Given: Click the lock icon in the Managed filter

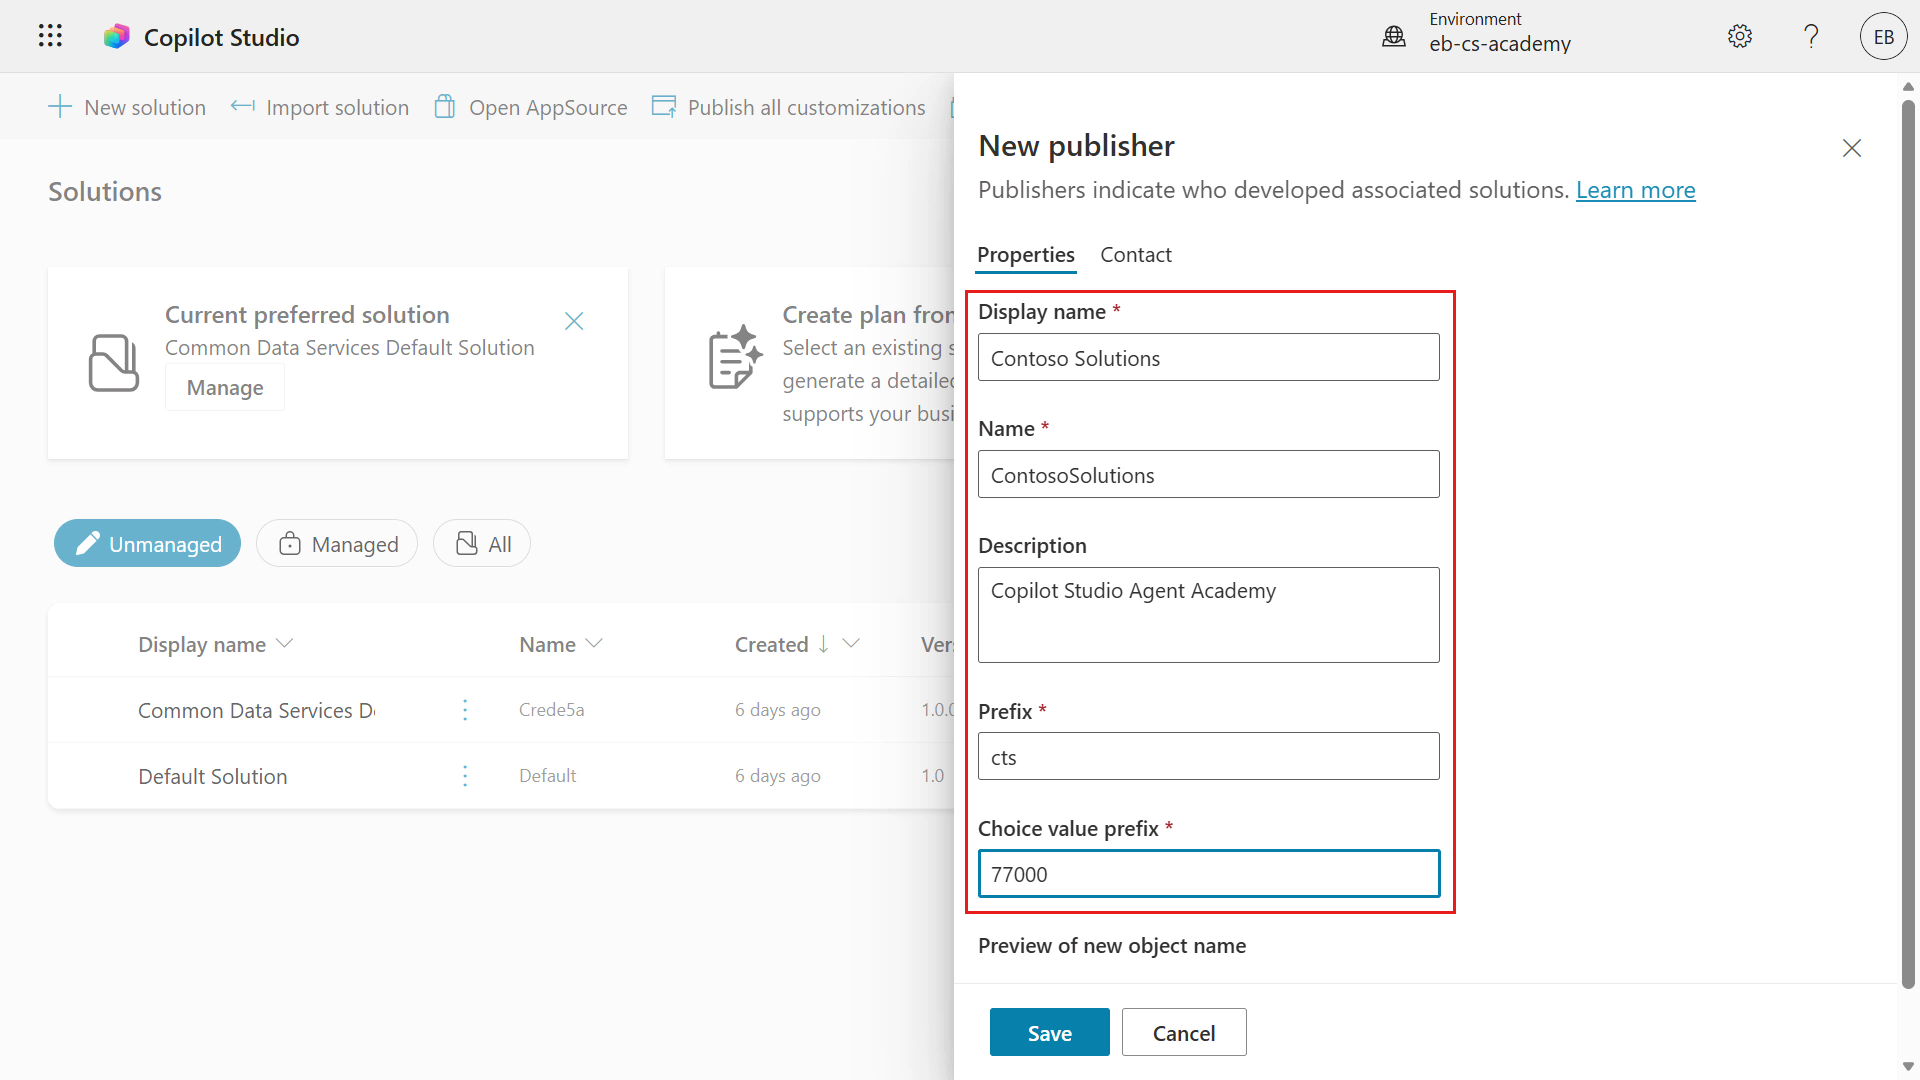Looking at the screenshot, I should pos(290,543).
